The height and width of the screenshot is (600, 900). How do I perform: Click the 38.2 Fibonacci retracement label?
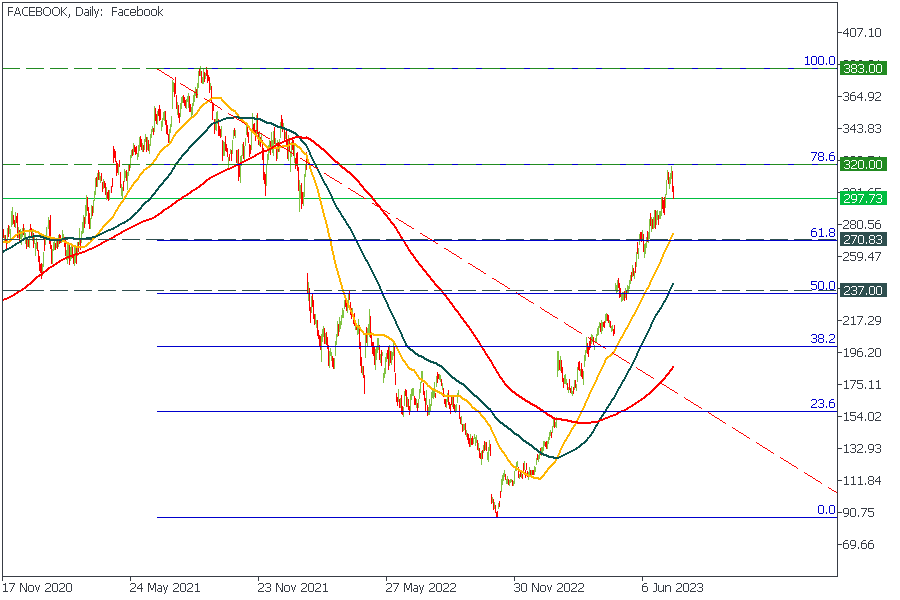[822, 339]
